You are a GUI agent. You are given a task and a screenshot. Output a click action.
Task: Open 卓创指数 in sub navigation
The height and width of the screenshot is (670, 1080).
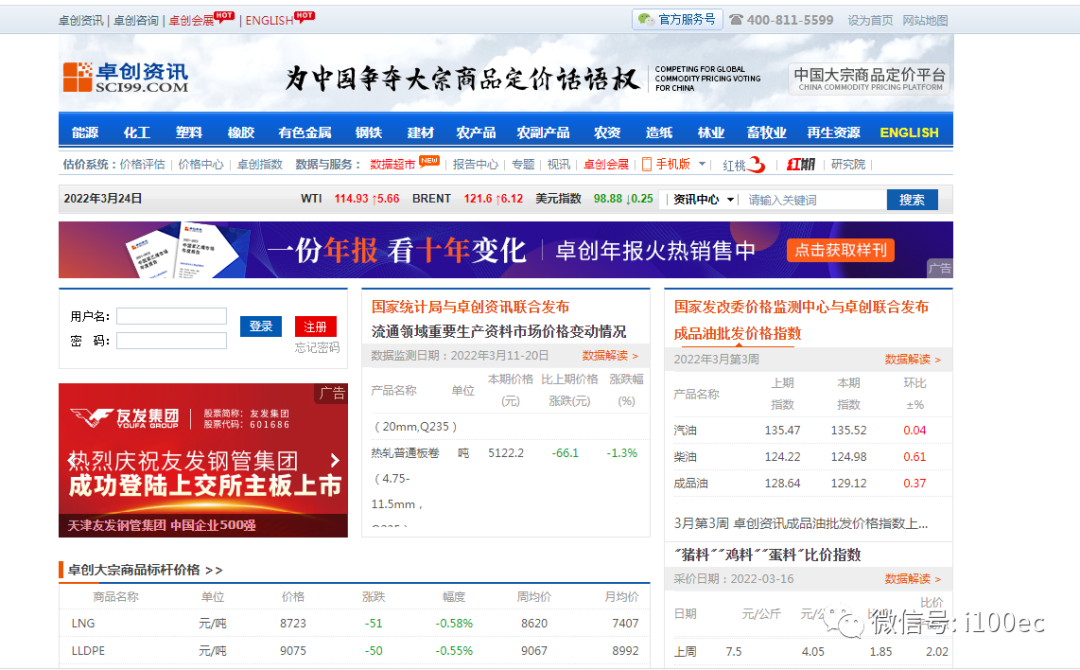click(260, 164)
